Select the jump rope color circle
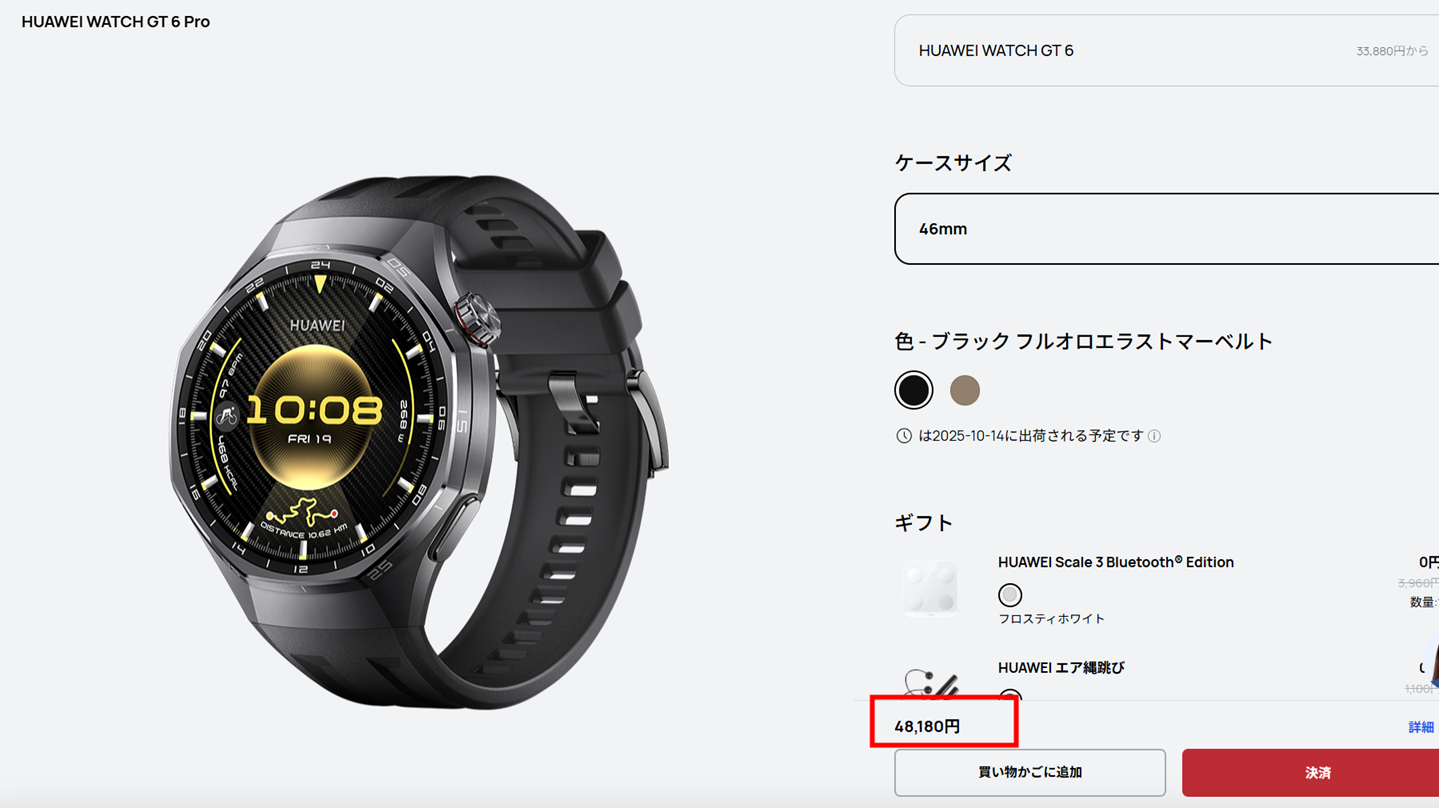This screenshot has width=1439, height=808. [x=1010, y=695]
